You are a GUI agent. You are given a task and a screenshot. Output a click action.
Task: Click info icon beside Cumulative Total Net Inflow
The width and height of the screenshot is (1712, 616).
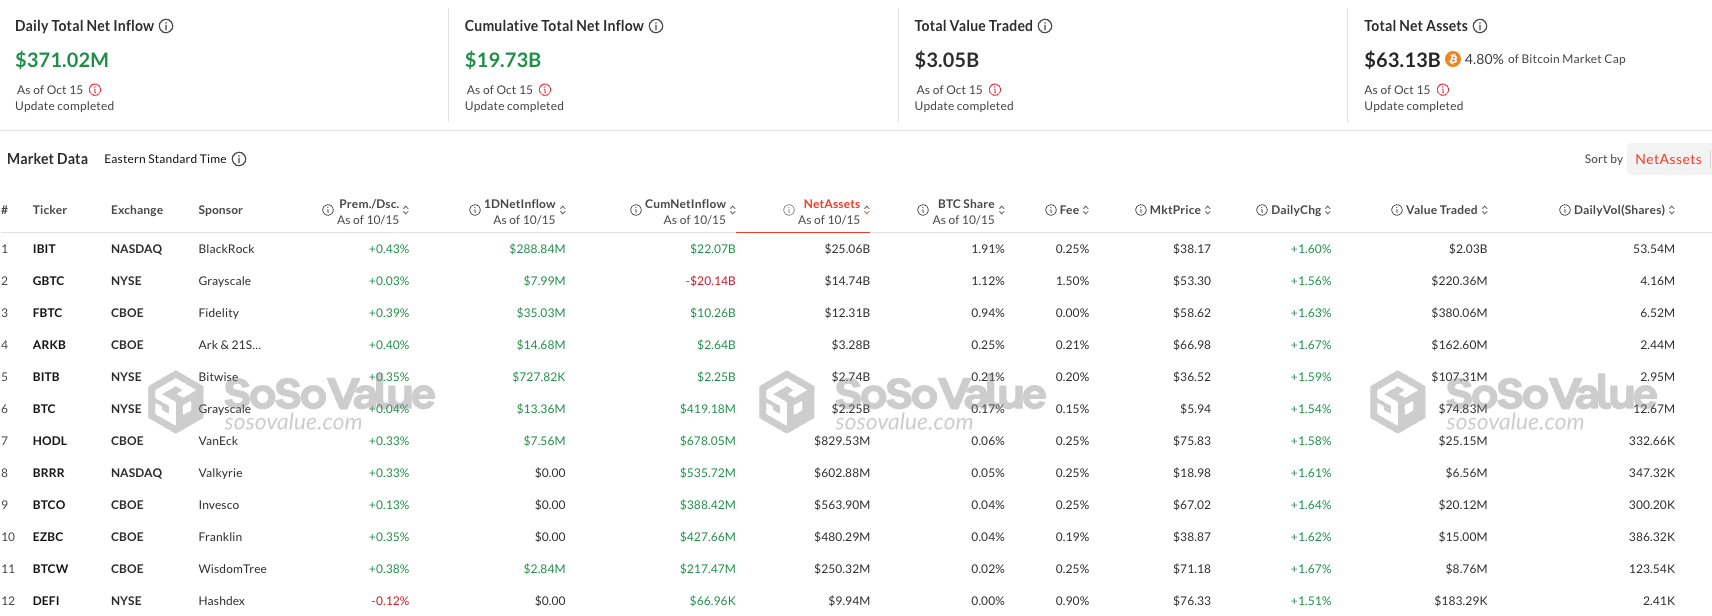click(x=656, y=26)
